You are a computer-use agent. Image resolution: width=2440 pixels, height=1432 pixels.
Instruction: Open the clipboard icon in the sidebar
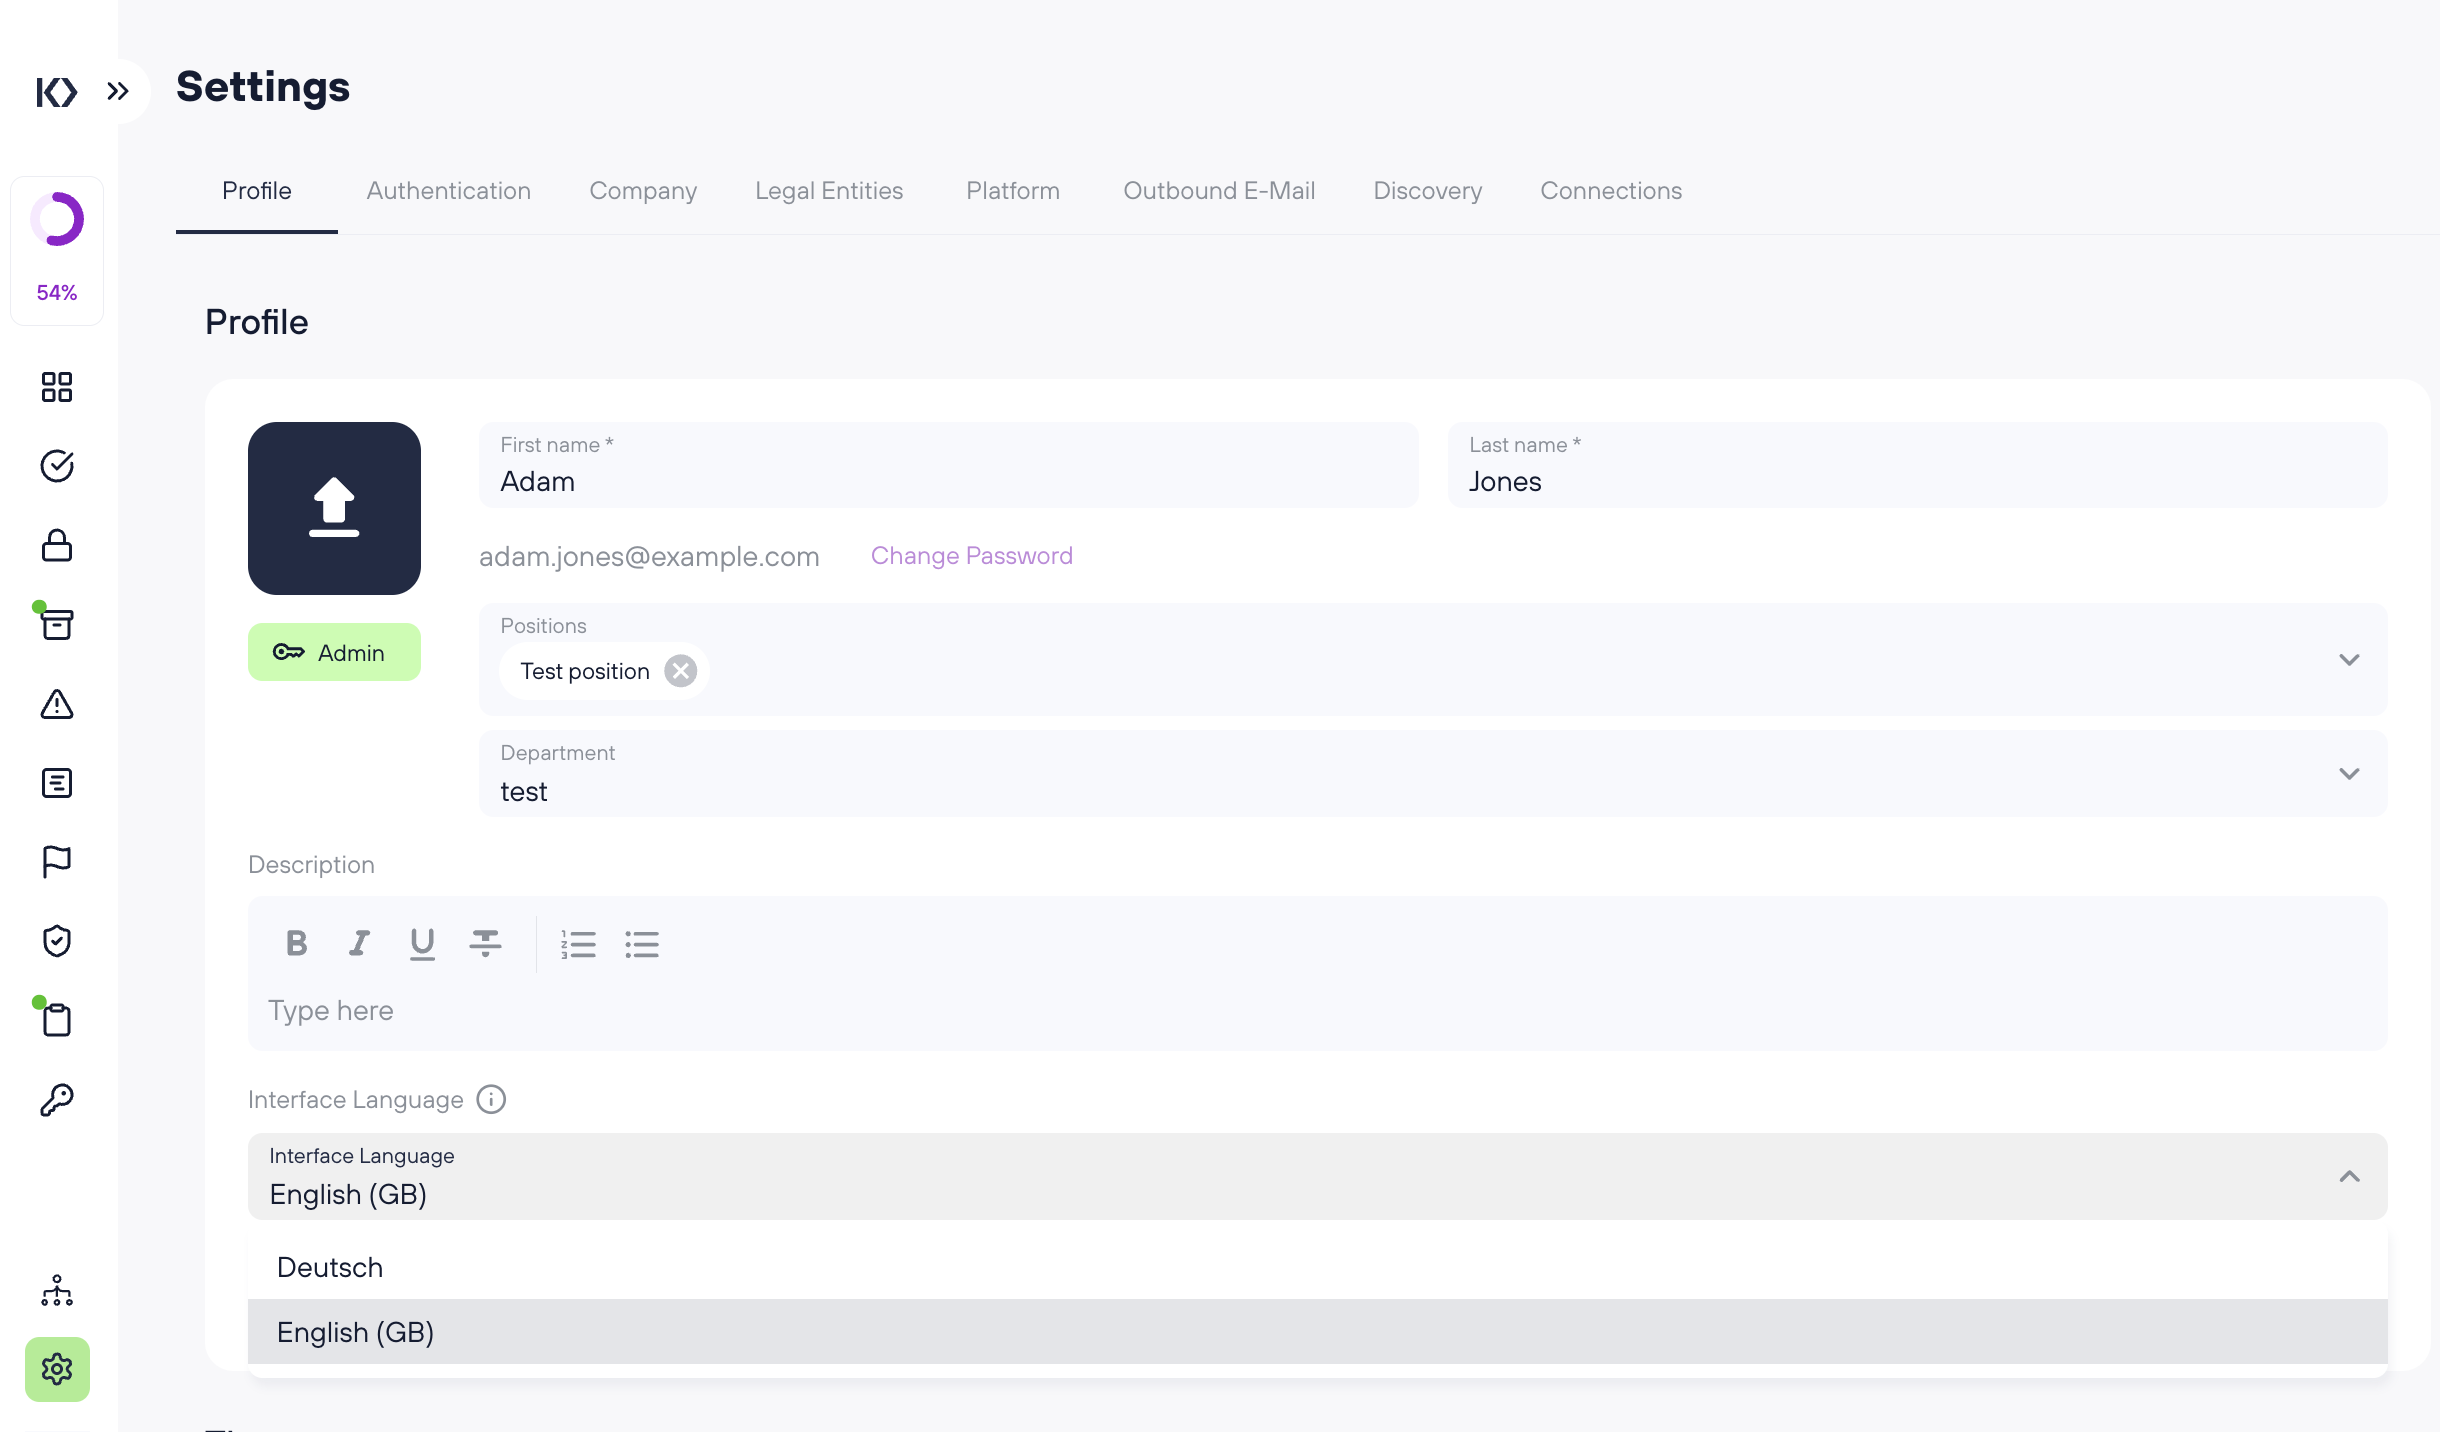point(57,1020)
